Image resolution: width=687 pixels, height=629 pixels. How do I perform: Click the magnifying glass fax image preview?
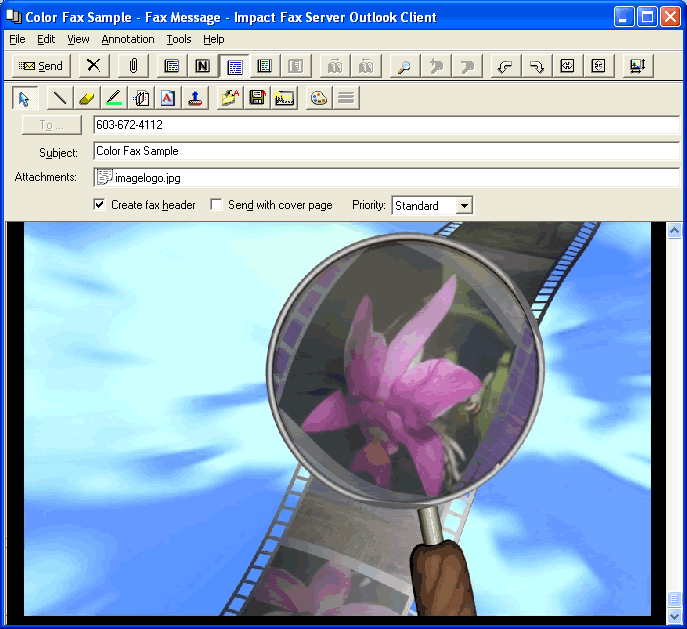(x=337, y=419)
